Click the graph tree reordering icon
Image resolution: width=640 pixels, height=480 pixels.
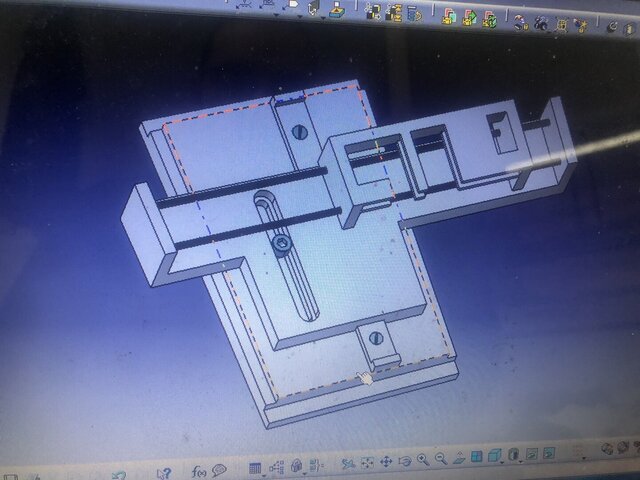[393, 13]
